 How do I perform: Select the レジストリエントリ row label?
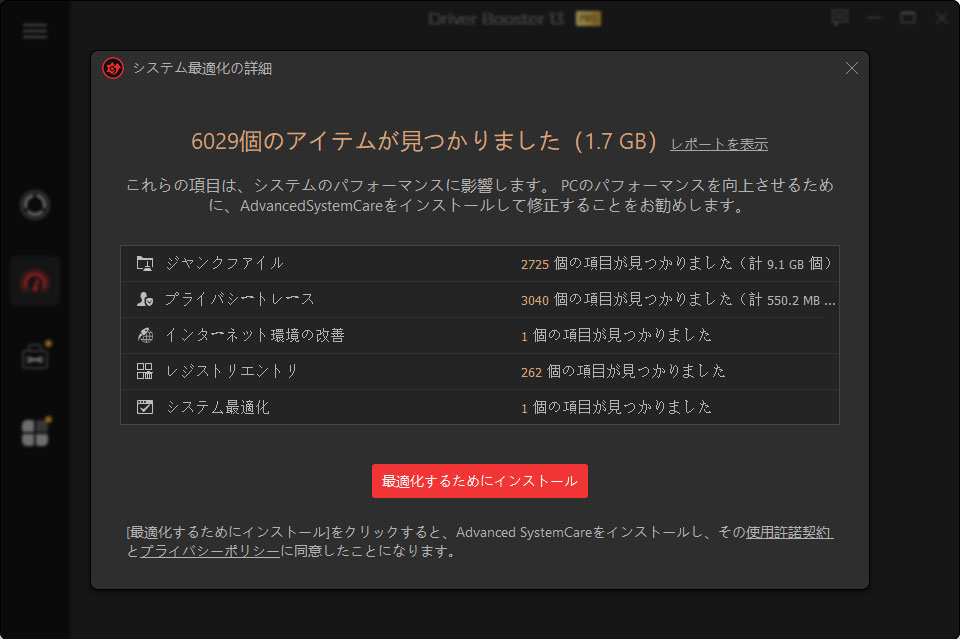point(232,372)
